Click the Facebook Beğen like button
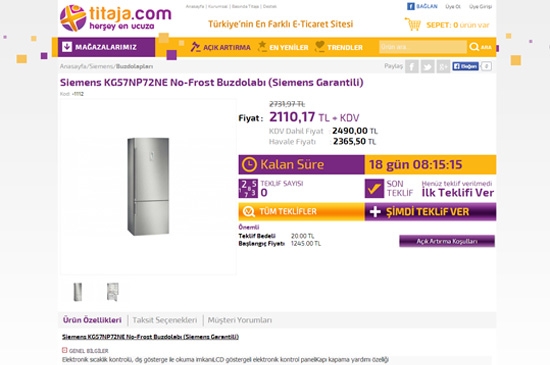 (x=465, y=66)
